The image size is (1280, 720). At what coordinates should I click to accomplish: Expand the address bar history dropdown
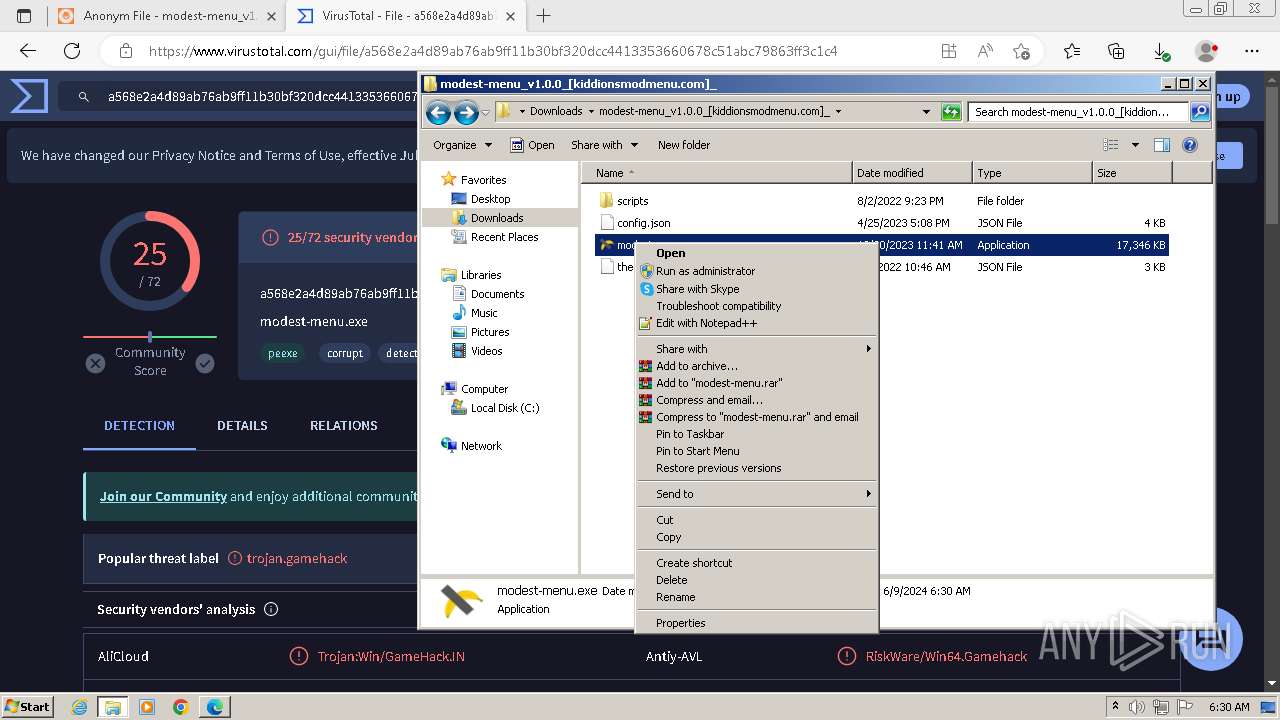pyautogui.click(x=926, y=112)
